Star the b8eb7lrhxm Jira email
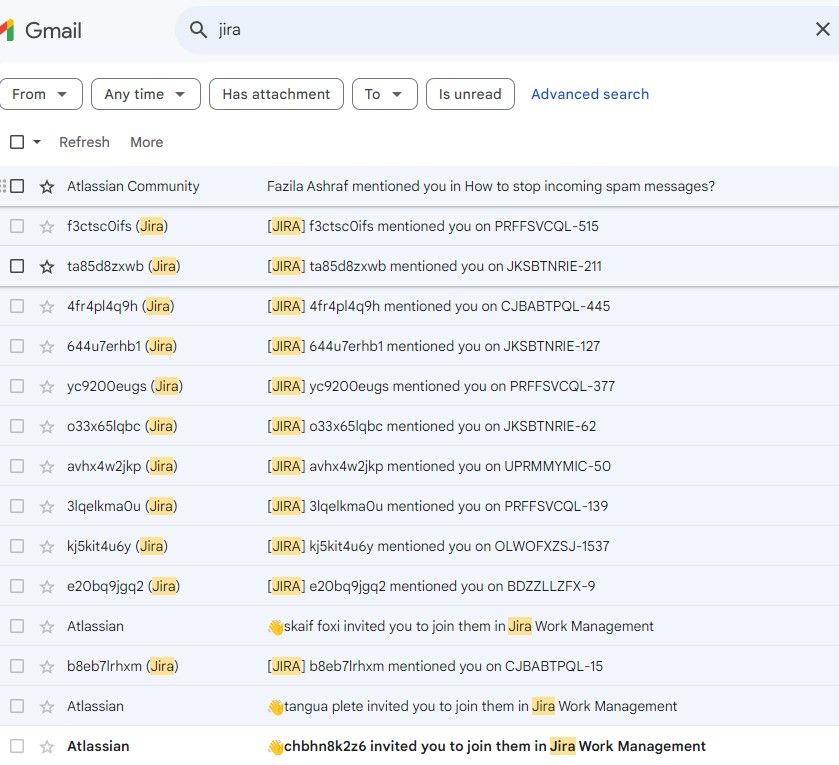 pyautogui.click(x=47, y=667)
